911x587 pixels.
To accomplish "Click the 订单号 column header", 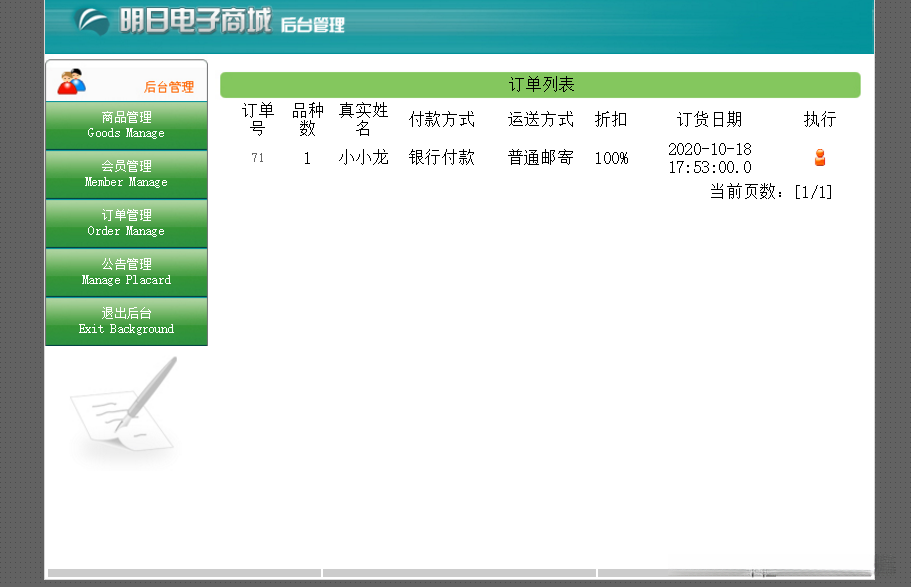I will coord(257,119).
